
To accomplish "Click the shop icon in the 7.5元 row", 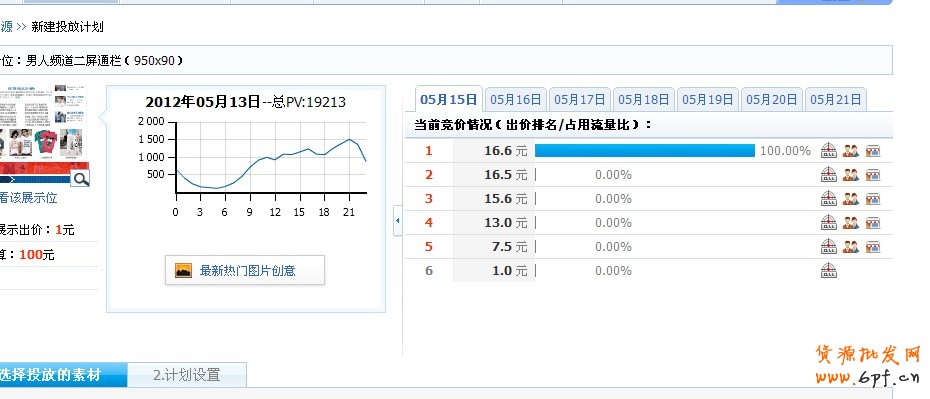I will pyautogui.click(x=872, y=247).
